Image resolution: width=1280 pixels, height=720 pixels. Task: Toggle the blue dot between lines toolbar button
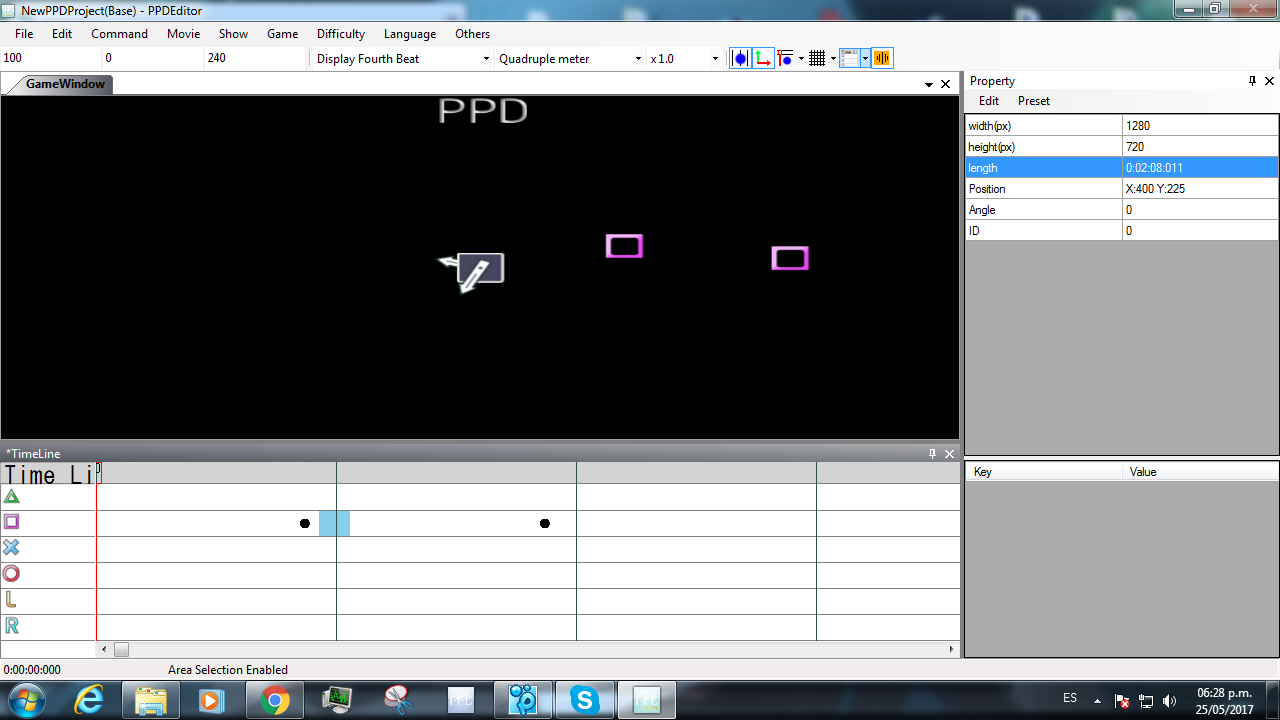(x=740, y=59)
